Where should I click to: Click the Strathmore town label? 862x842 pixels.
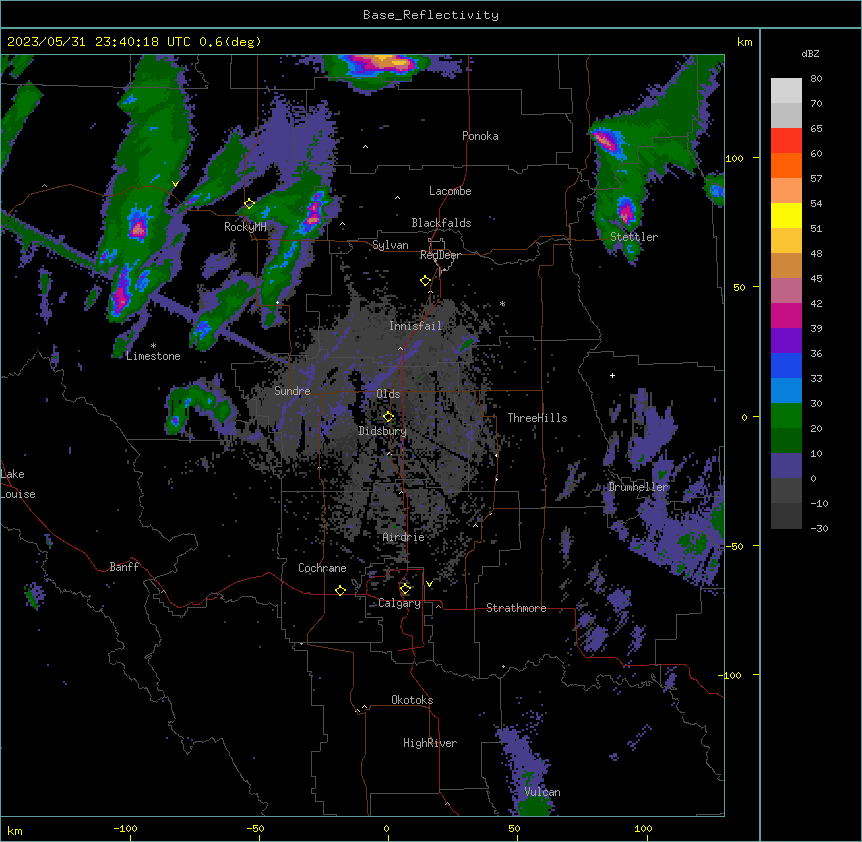pos(516,608)
